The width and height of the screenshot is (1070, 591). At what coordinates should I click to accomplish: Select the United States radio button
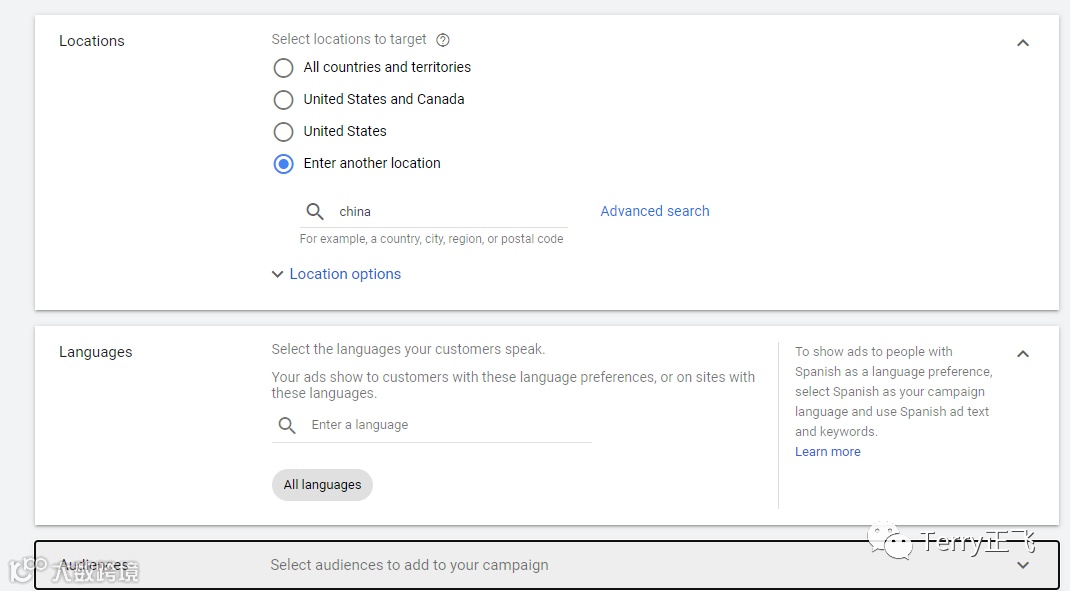tap(284, 132)
